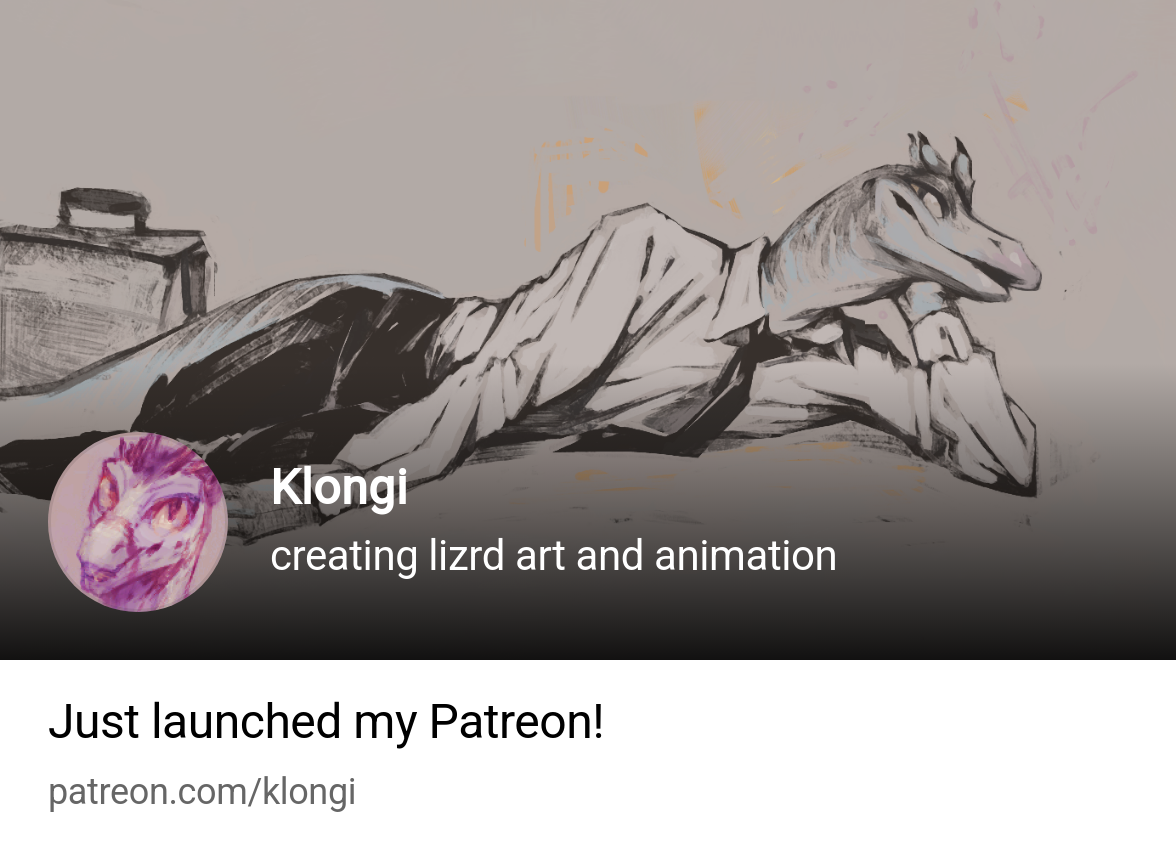The height and width of the screenshot is (852, 1176).
Task: Click the lizard's folded hands in banner
Action: click(x=938, y=338)
